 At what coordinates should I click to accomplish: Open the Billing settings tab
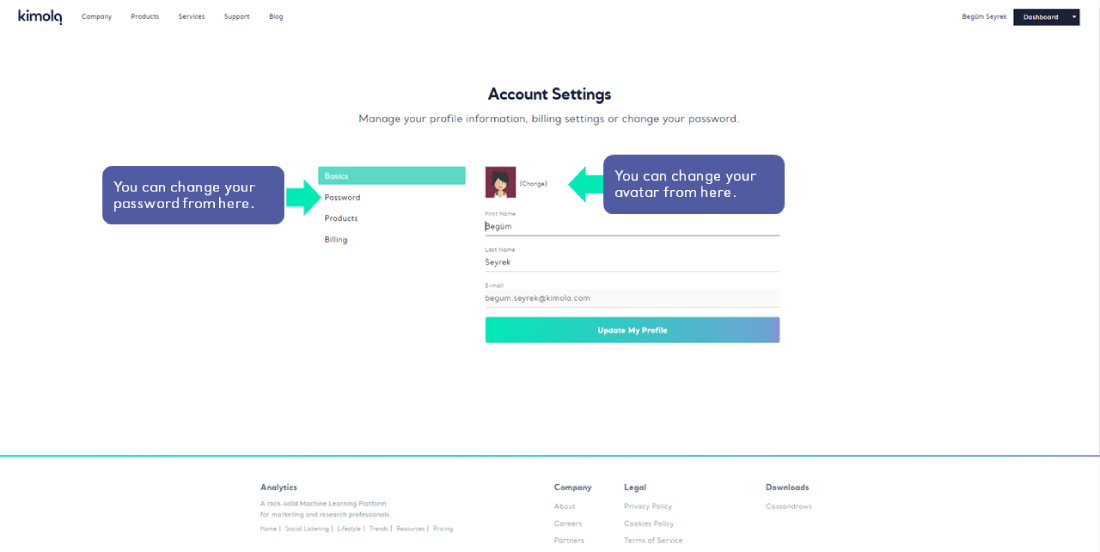coord(336,240)
